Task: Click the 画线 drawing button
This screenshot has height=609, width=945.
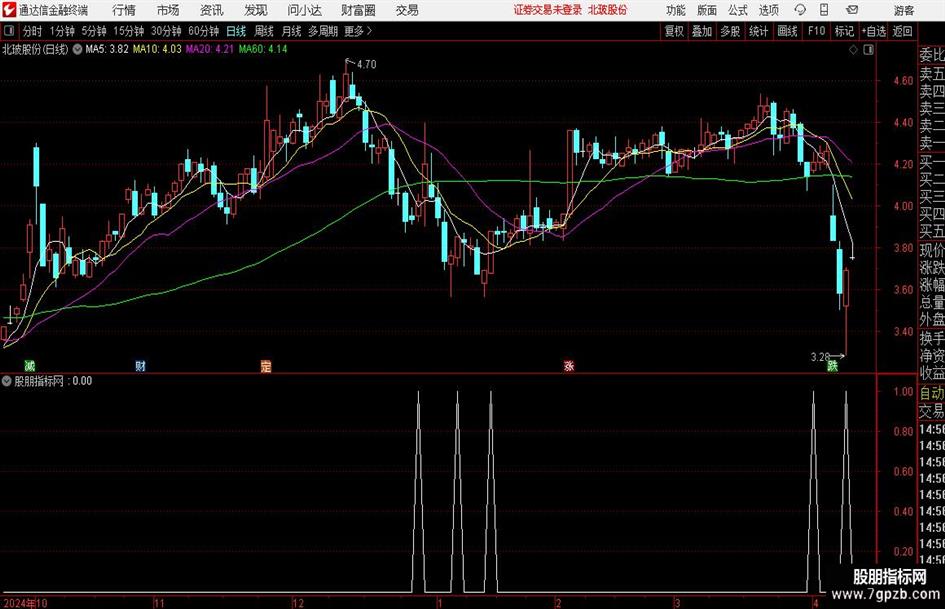Action: tap(788, 31)
